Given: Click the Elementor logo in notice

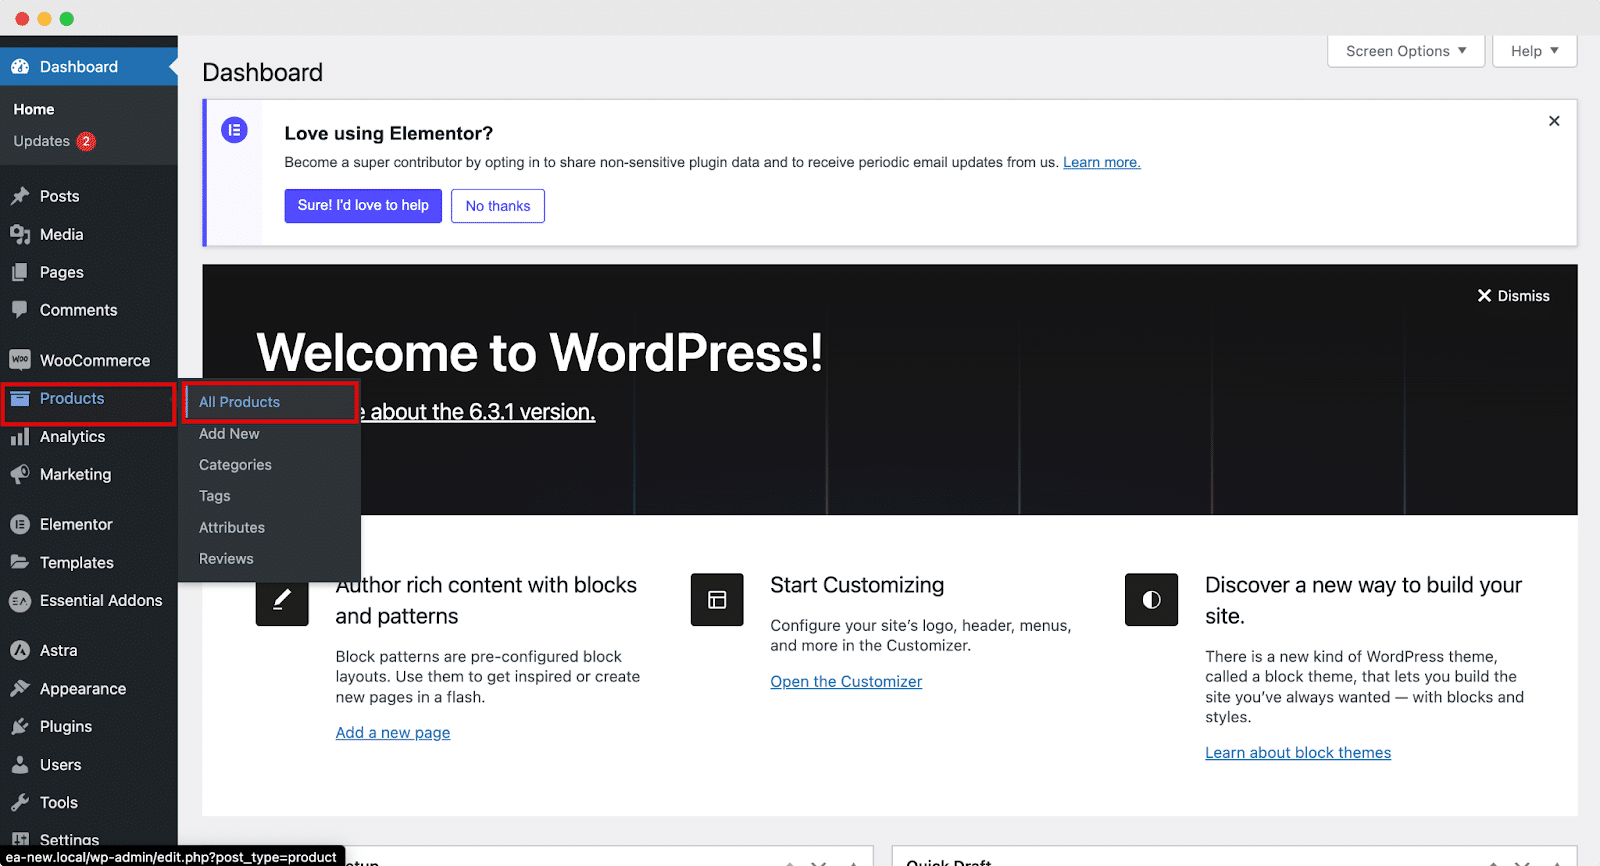Looking at the screenshot, I should tap(235, 130).
